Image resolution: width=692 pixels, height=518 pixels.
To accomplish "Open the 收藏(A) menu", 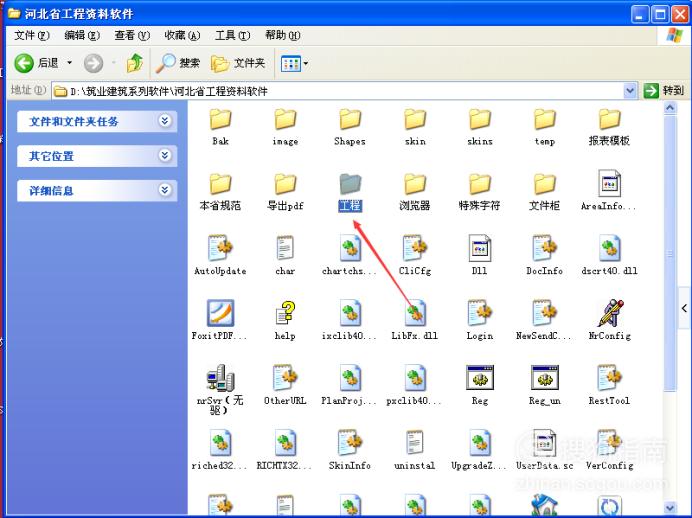I will pyautogui.click(x=182, y=35).
